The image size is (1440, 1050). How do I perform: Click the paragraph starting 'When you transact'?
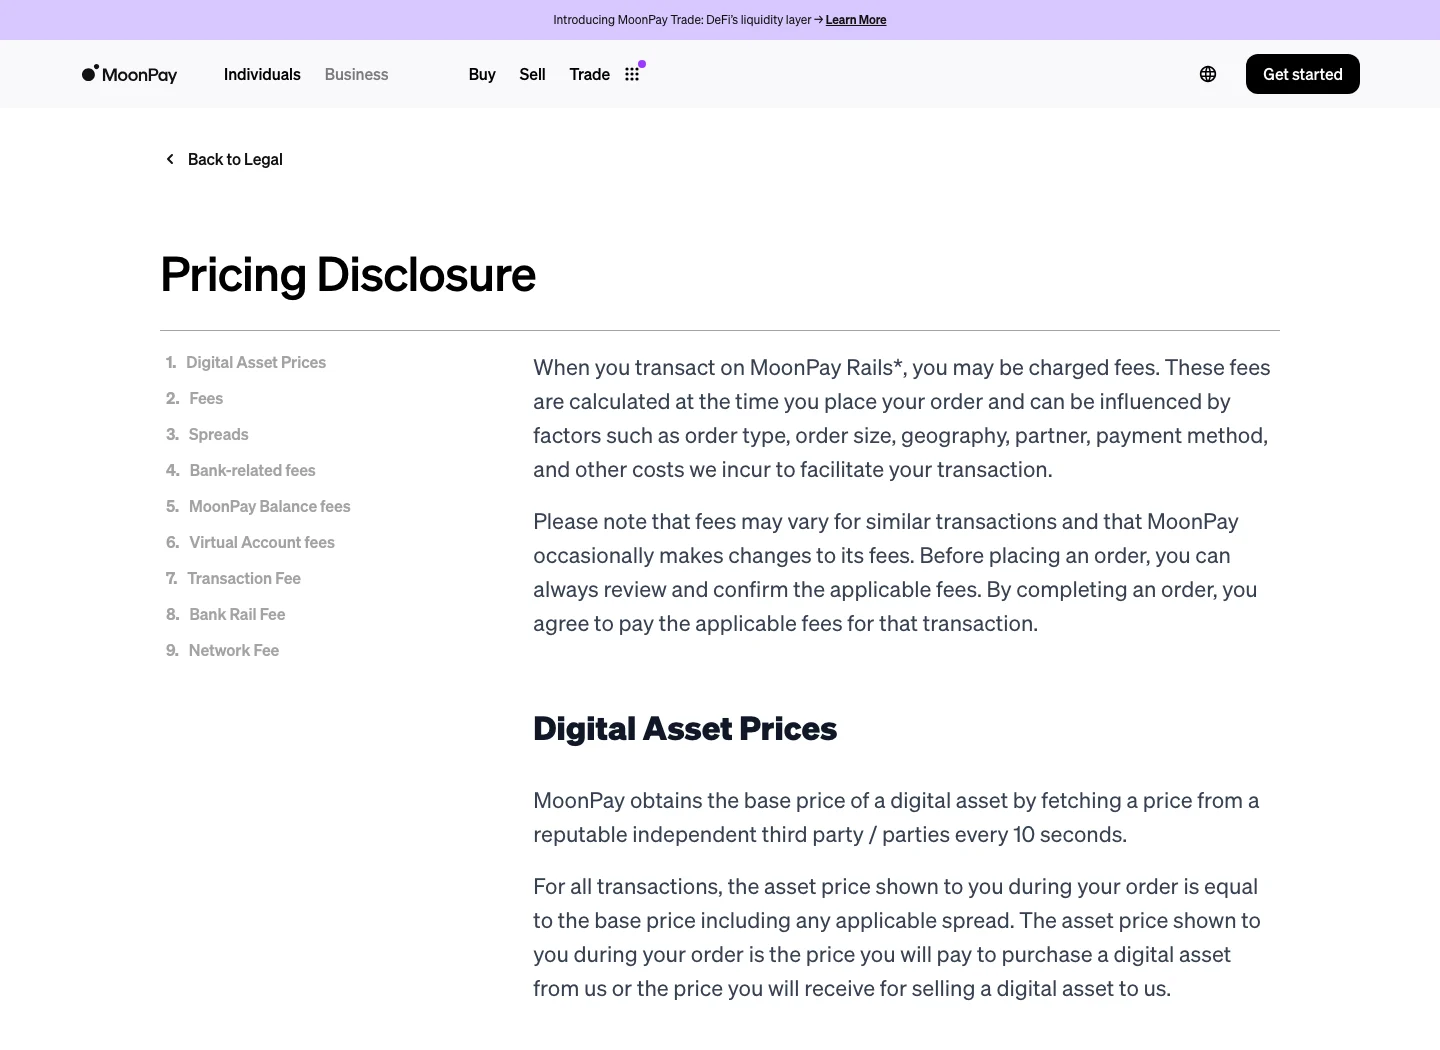902,418
